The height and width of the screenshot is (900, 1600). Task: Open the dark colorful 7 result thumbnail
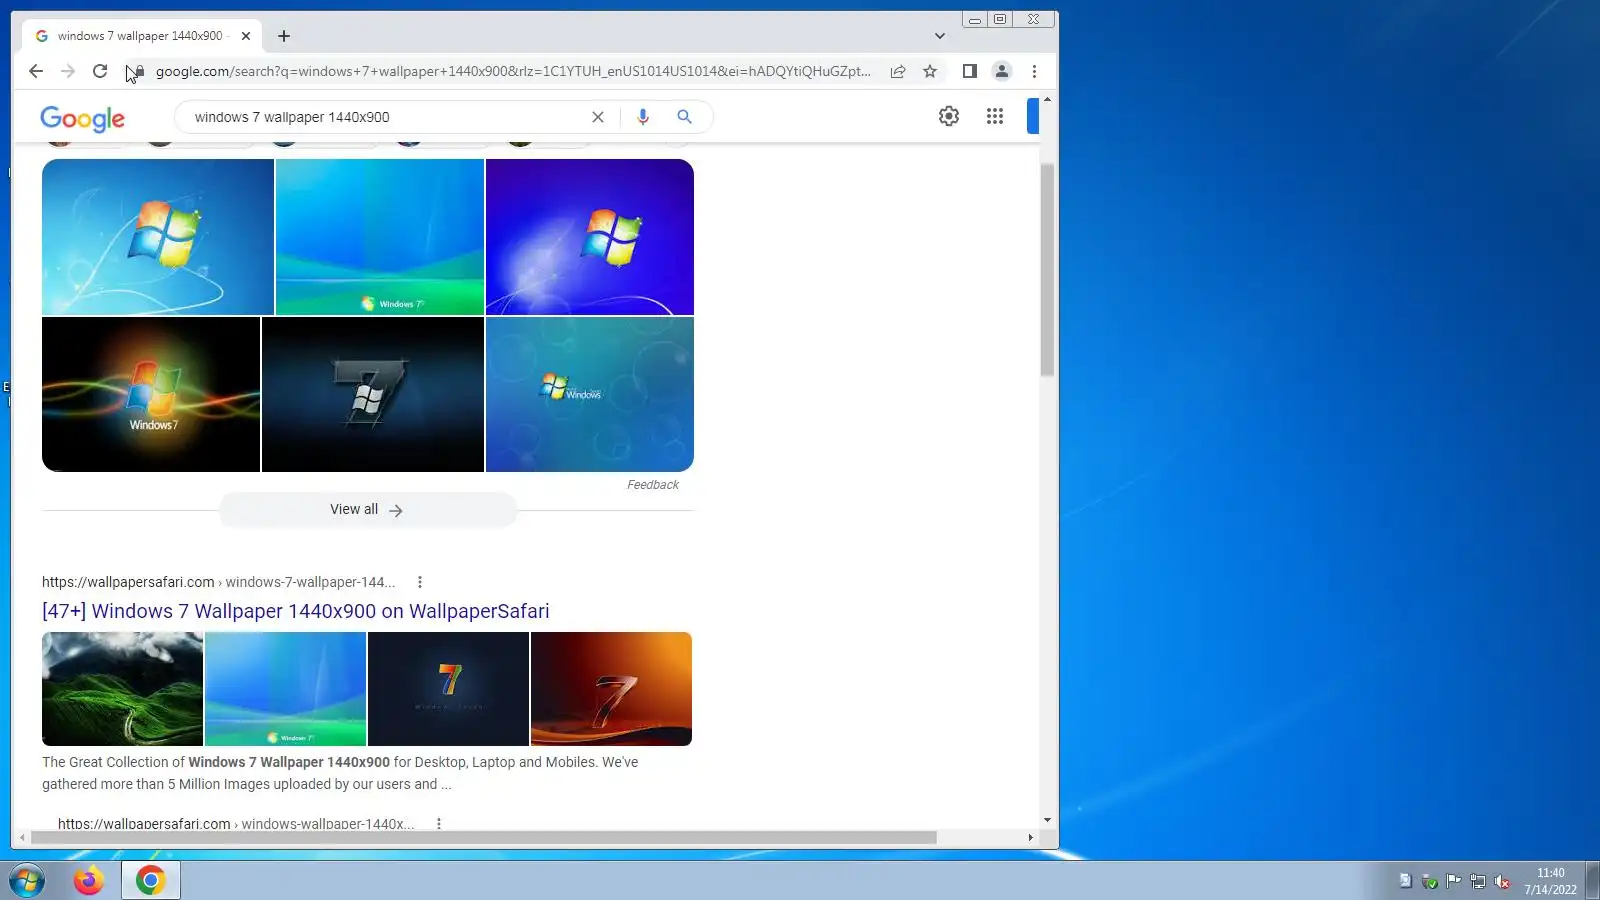click(448, 689)
